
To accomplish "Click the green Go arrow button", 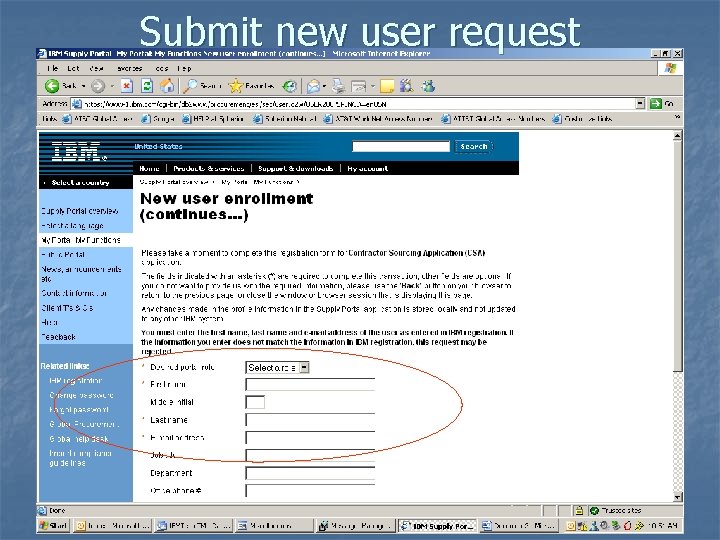I will tap(656, 104).
